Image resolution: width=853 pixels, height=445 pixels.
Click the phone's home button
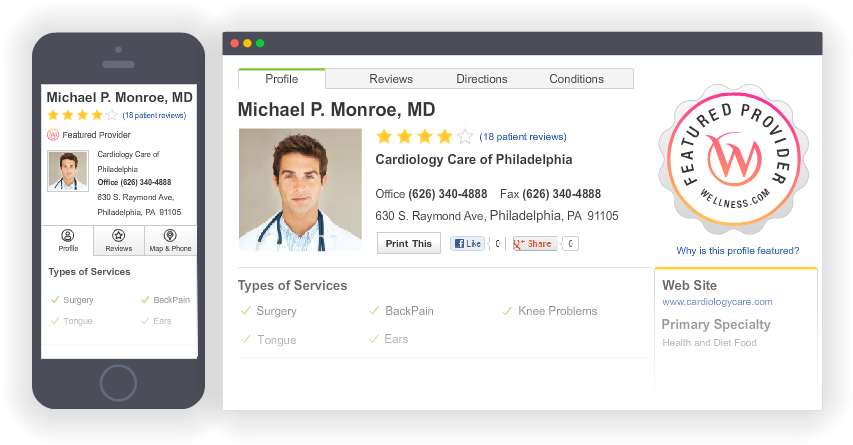point(118,383)
